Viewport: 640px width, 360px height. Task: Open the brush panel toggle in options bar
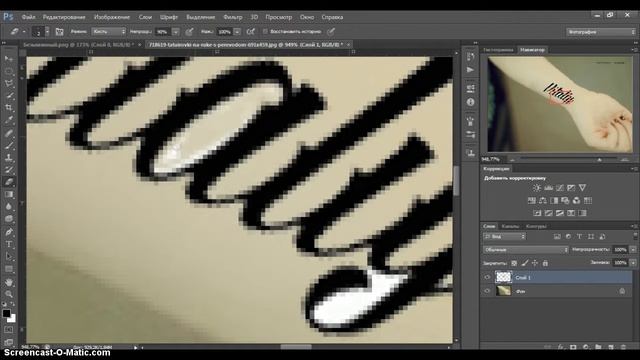59,31
